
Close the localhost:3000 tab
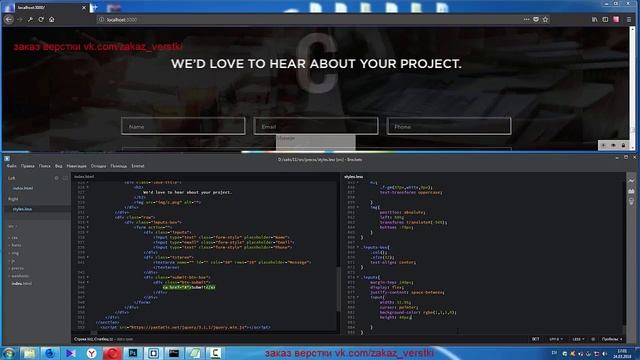pos(84,7)
